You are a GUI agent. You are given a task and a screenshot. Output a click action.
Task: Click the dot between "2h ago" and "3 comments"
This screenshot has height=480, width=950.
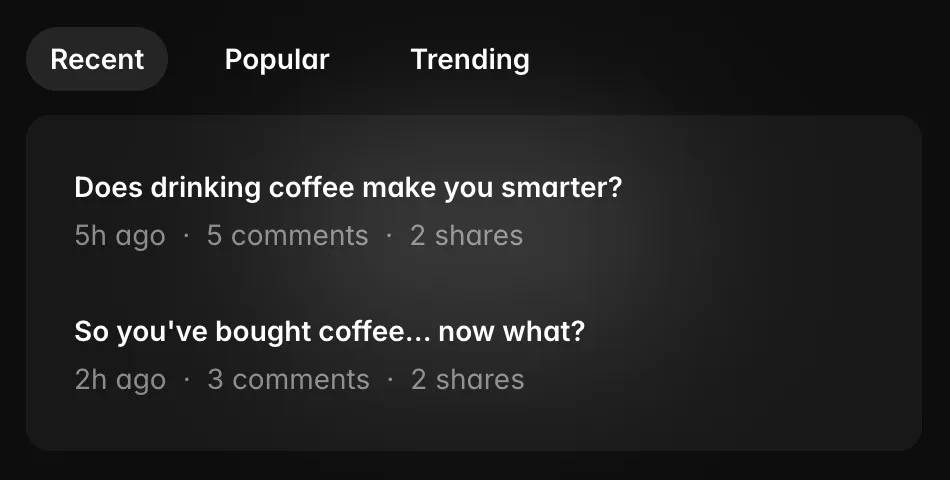186,380
